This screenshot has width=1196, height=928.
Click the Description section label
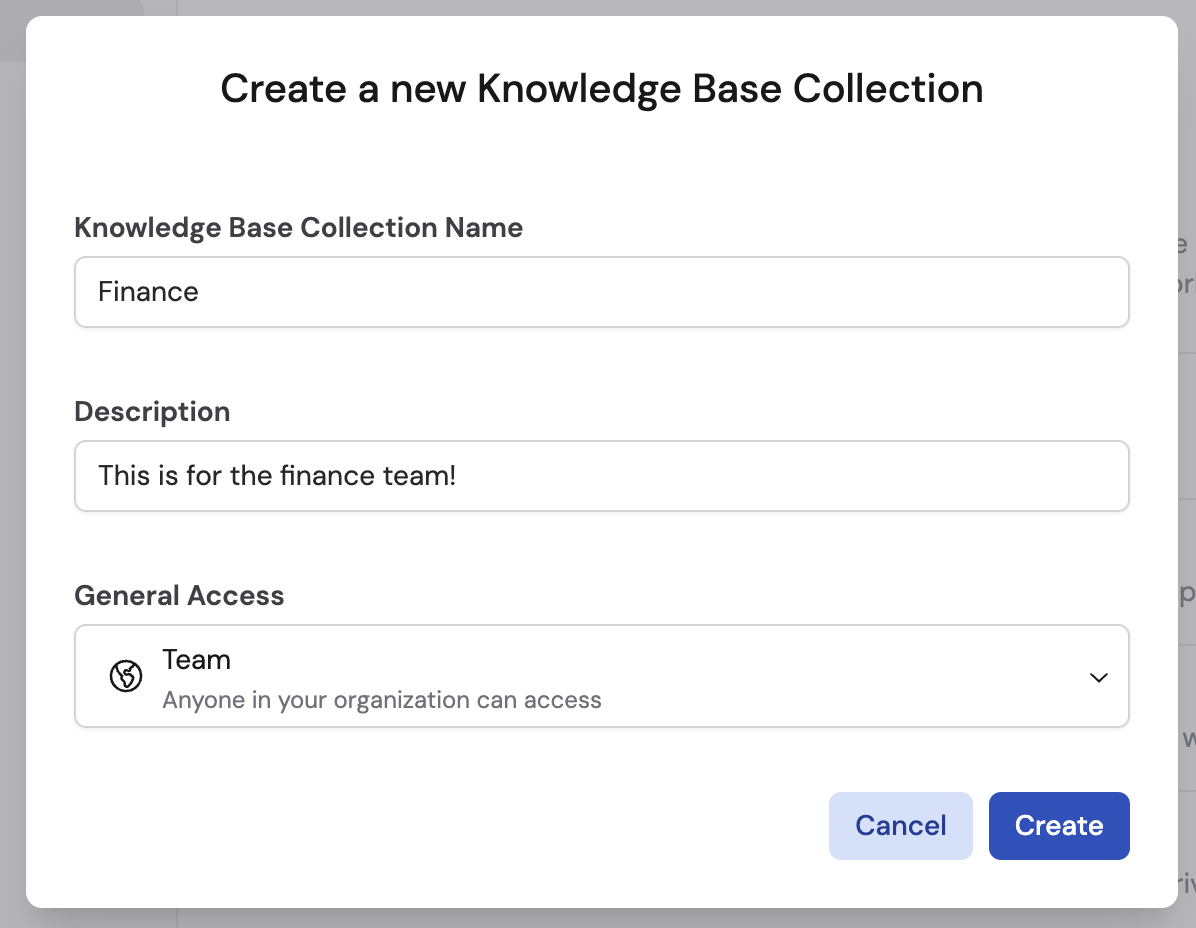pyautogui.click(x=152, y=411)
